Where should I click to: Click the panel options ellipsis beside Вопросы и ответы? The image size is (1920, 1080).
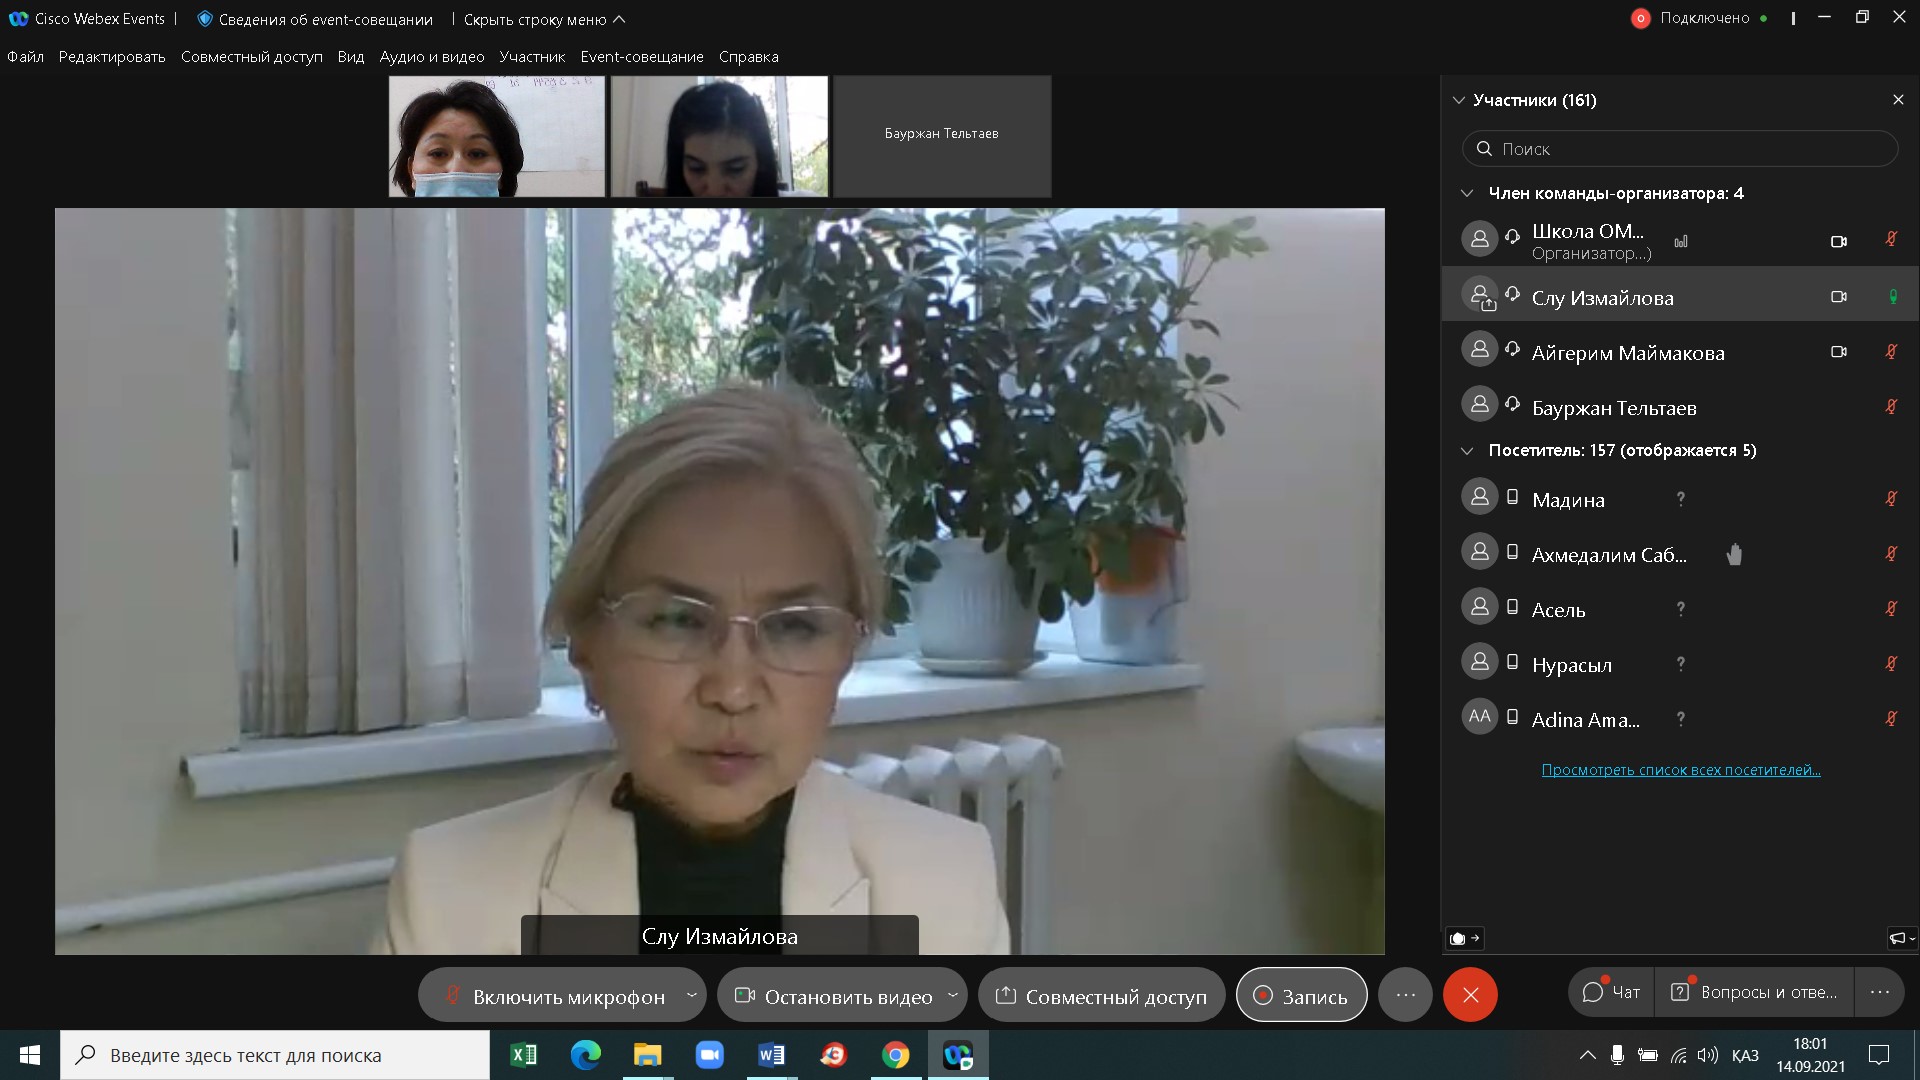tap(1879, 992)
